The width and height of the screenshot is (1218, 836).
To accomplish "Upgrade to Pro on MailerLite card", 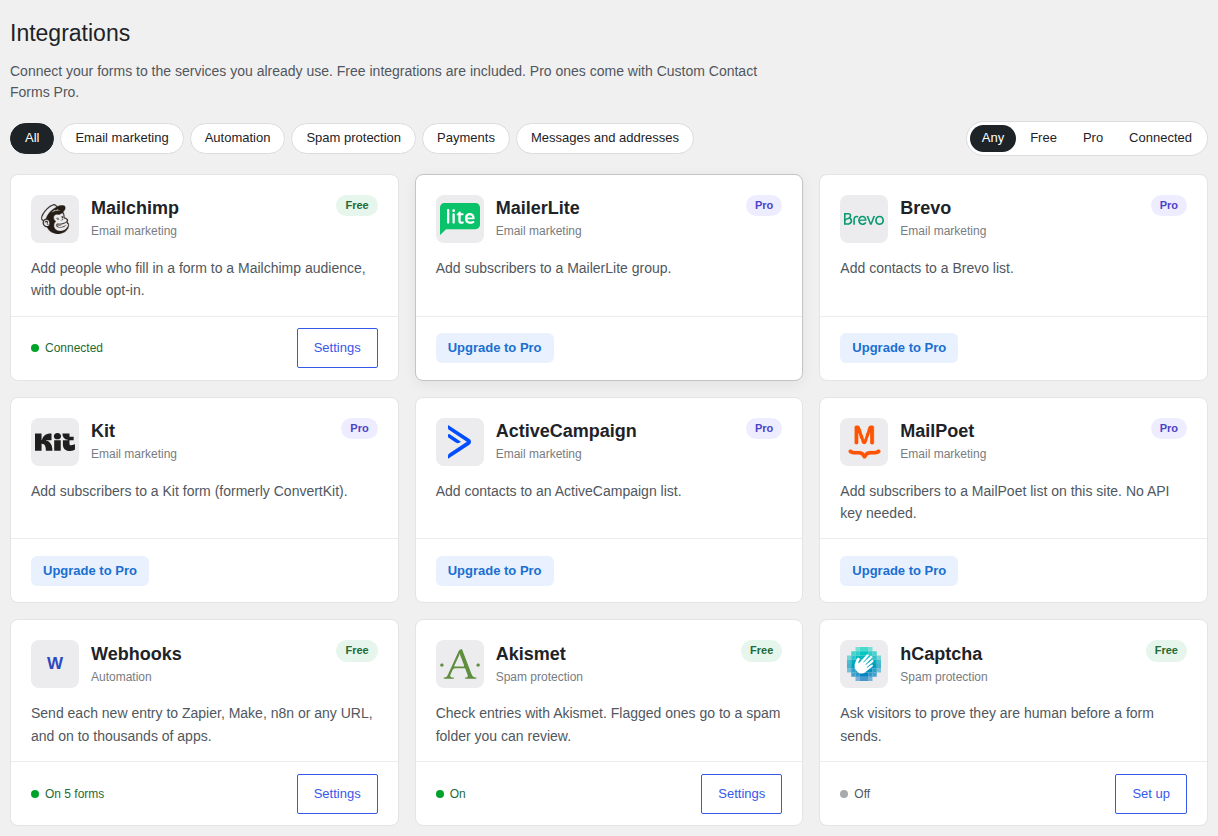I will [495, 348].
